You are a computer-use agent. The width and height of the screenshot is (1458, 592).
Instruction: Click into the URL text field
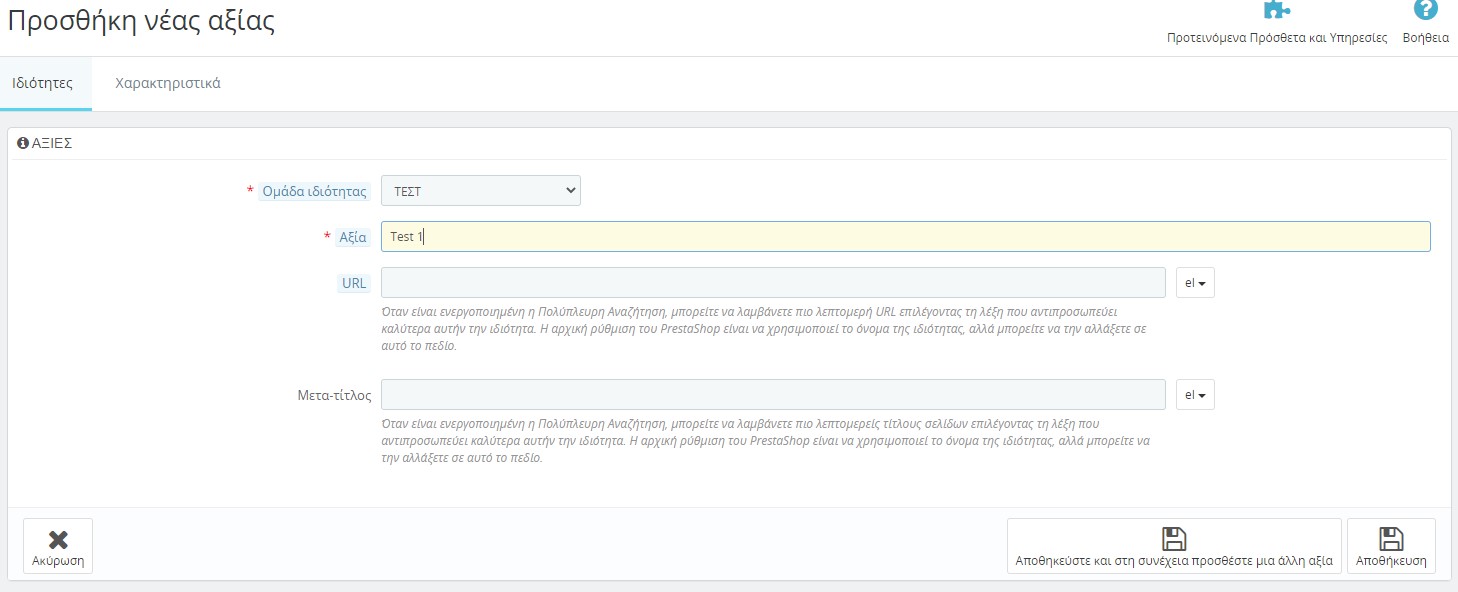click(773, 283)
